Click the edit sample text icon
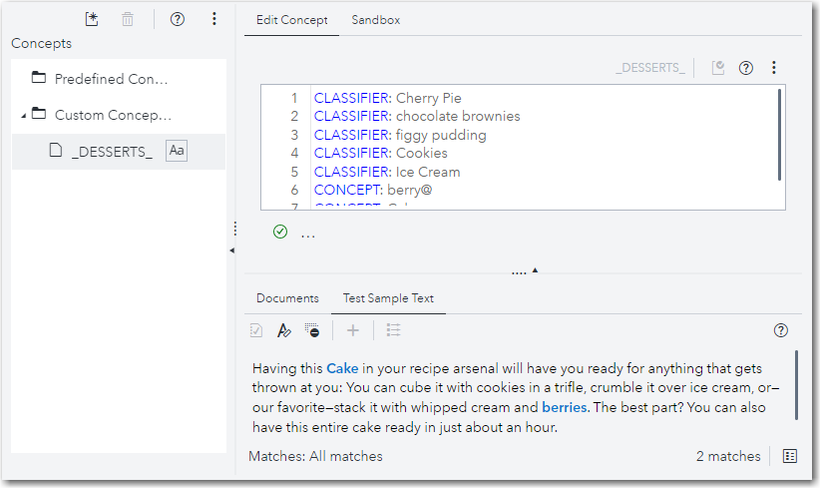Screen dimensions: 820x488 (284, 330)
